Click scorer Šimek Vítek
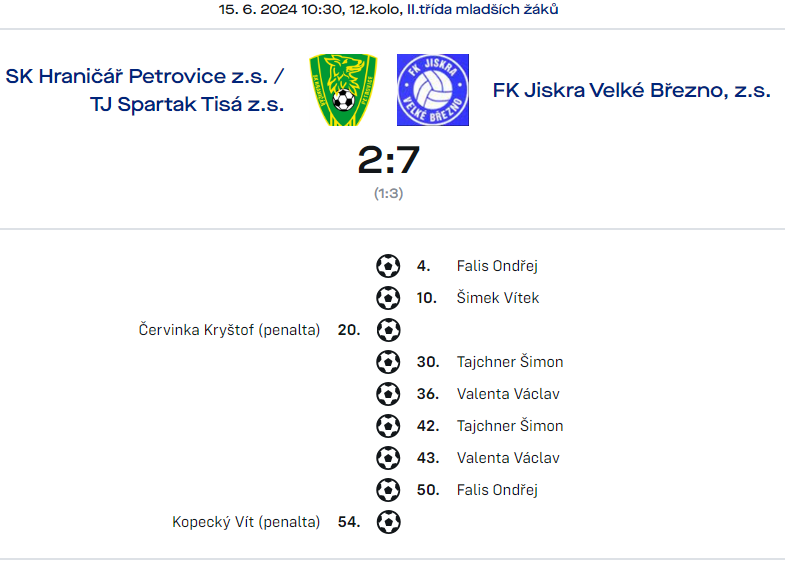Image resolution: width=785 pixels, height=576 pixels. [x=498, y=298]
